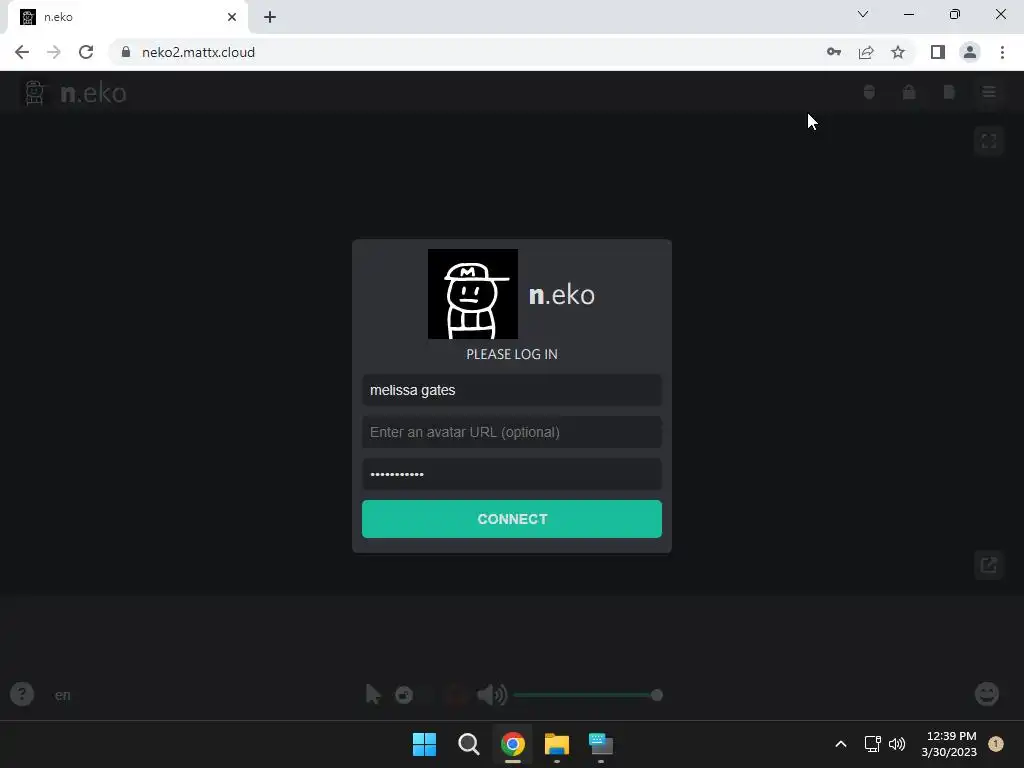Click the remote desktop app in taskbar
The height and width of the screenshot is (768, 1024).
601,744
